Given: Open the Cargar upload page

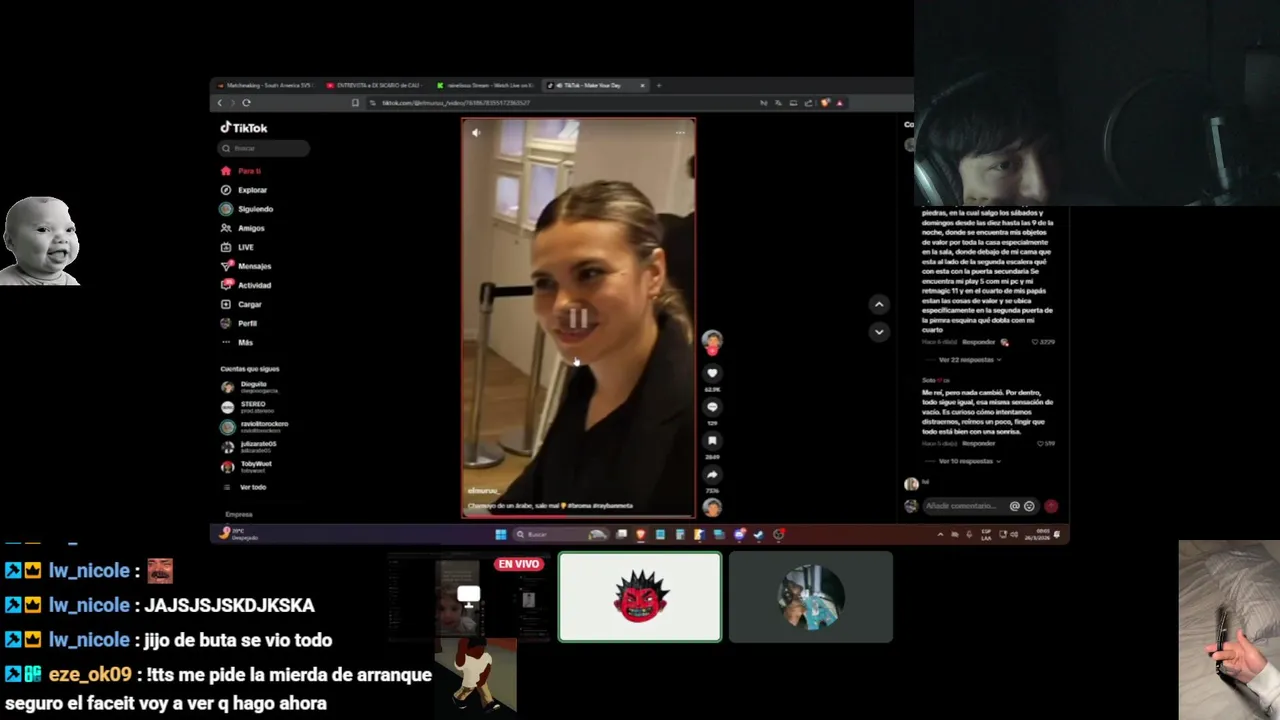Looking at the screenshot, I should click(242, 304).
